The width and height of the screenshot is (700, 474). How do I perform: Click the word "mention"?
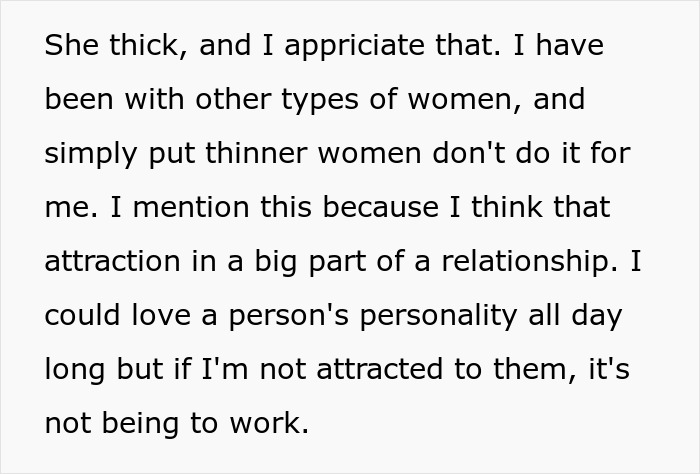click(x=176, y=208)
